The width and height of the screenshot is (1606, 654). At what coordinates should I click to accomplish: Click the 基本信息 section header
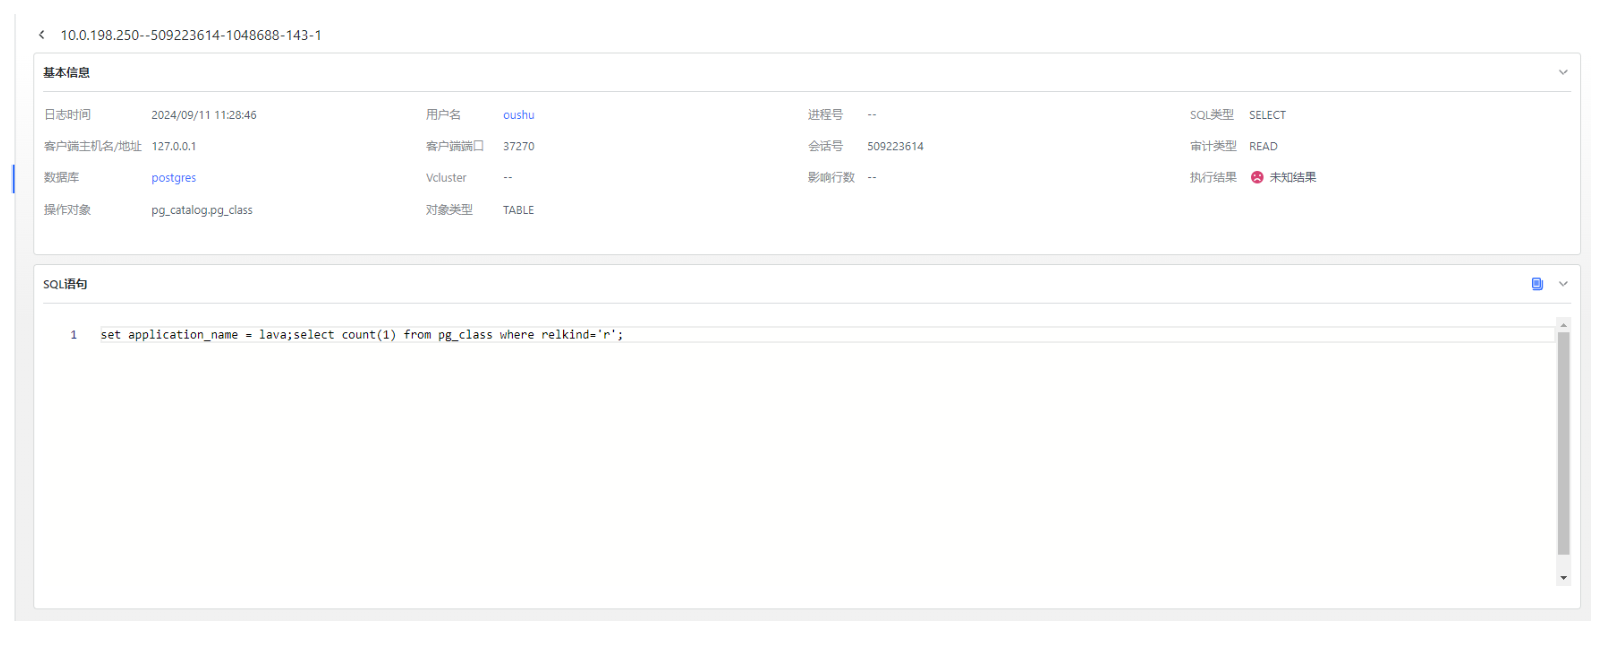[x=66, y=72]
